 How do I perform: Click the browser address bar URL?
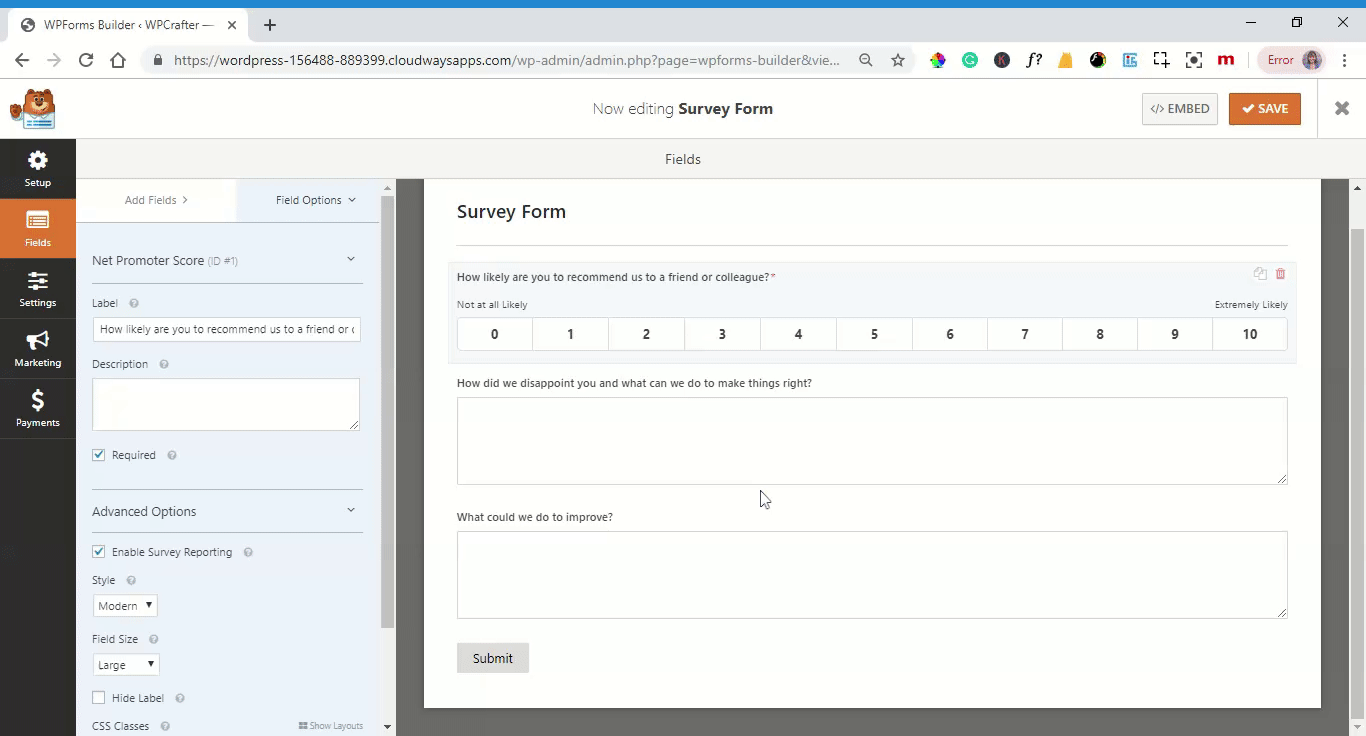click(507, 60)
